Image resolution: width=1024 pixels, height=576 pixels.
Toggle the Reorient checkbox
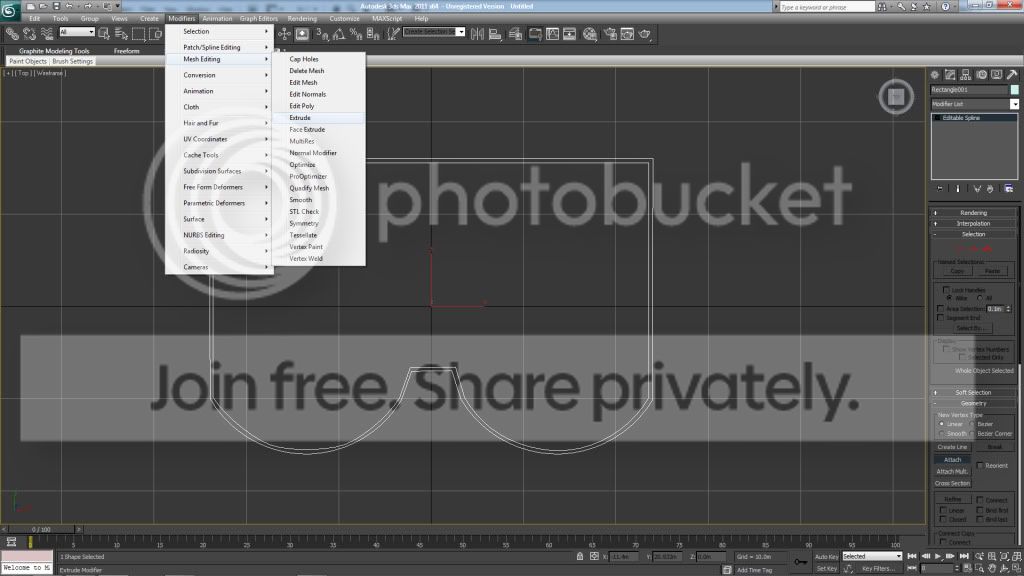pos(980,466)
